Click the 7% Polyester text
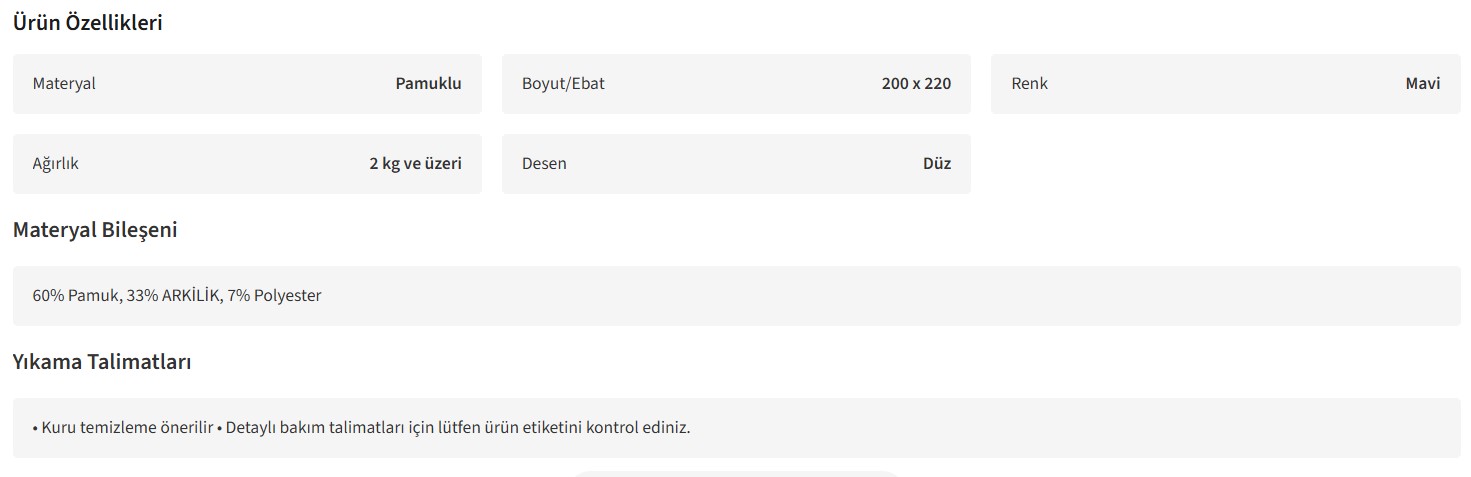 [x=275, y=296]
